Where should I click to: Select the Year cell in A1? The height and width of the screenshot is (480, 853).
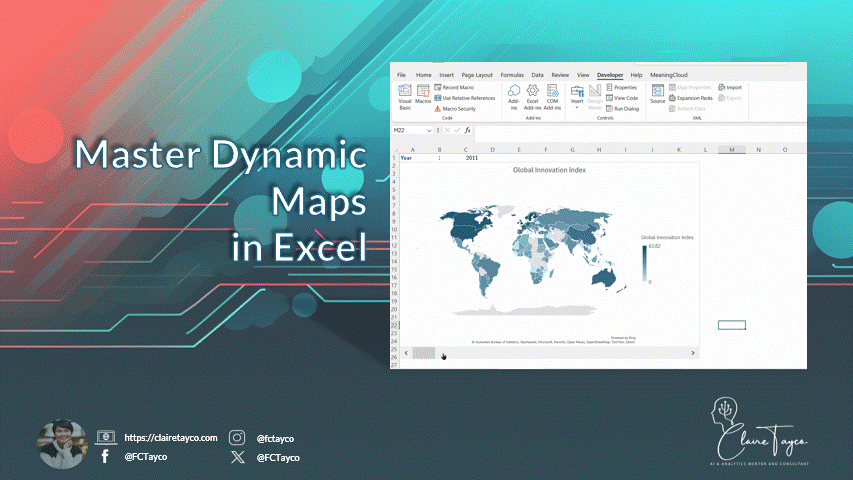(x=412, y=158)
